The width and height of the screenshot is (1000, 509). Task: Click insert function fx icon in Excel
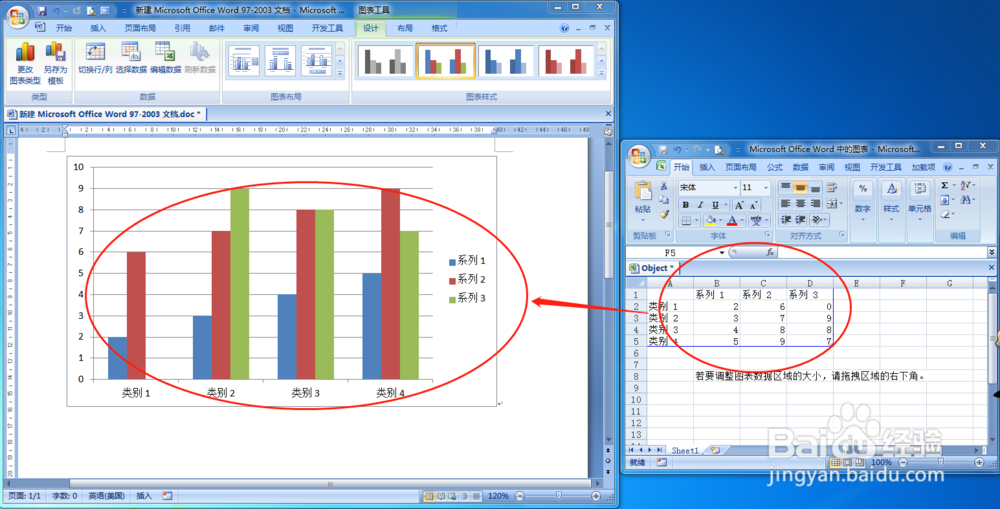click(x=770, y=253)
